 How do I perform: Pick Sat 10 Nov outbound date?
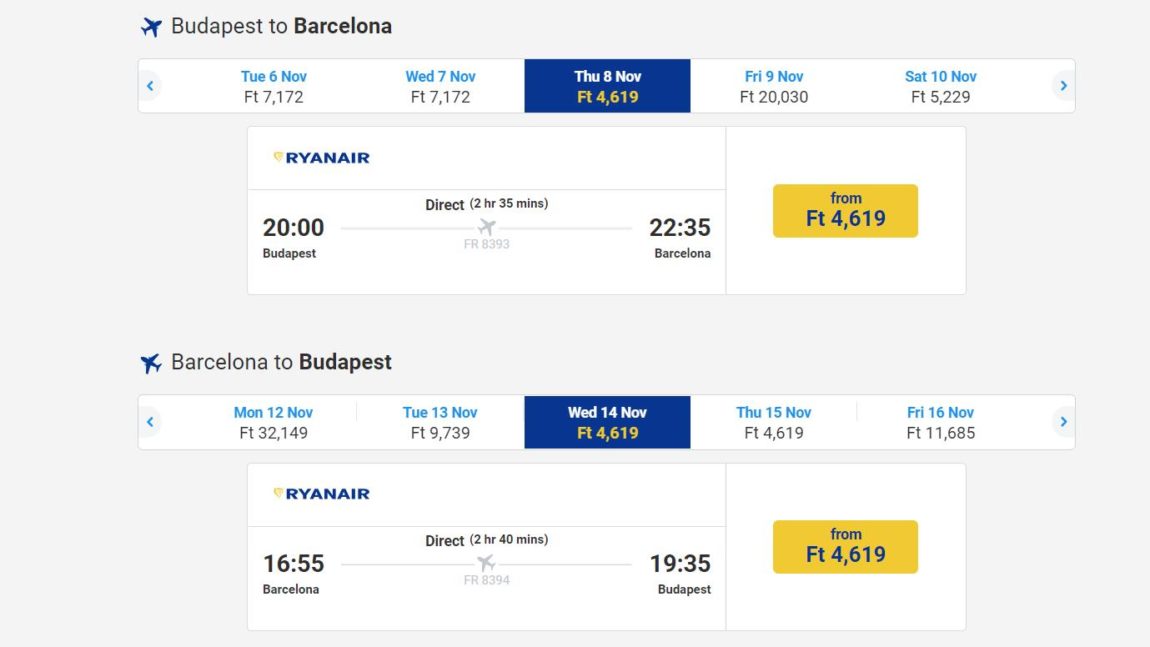pos(940,86)
